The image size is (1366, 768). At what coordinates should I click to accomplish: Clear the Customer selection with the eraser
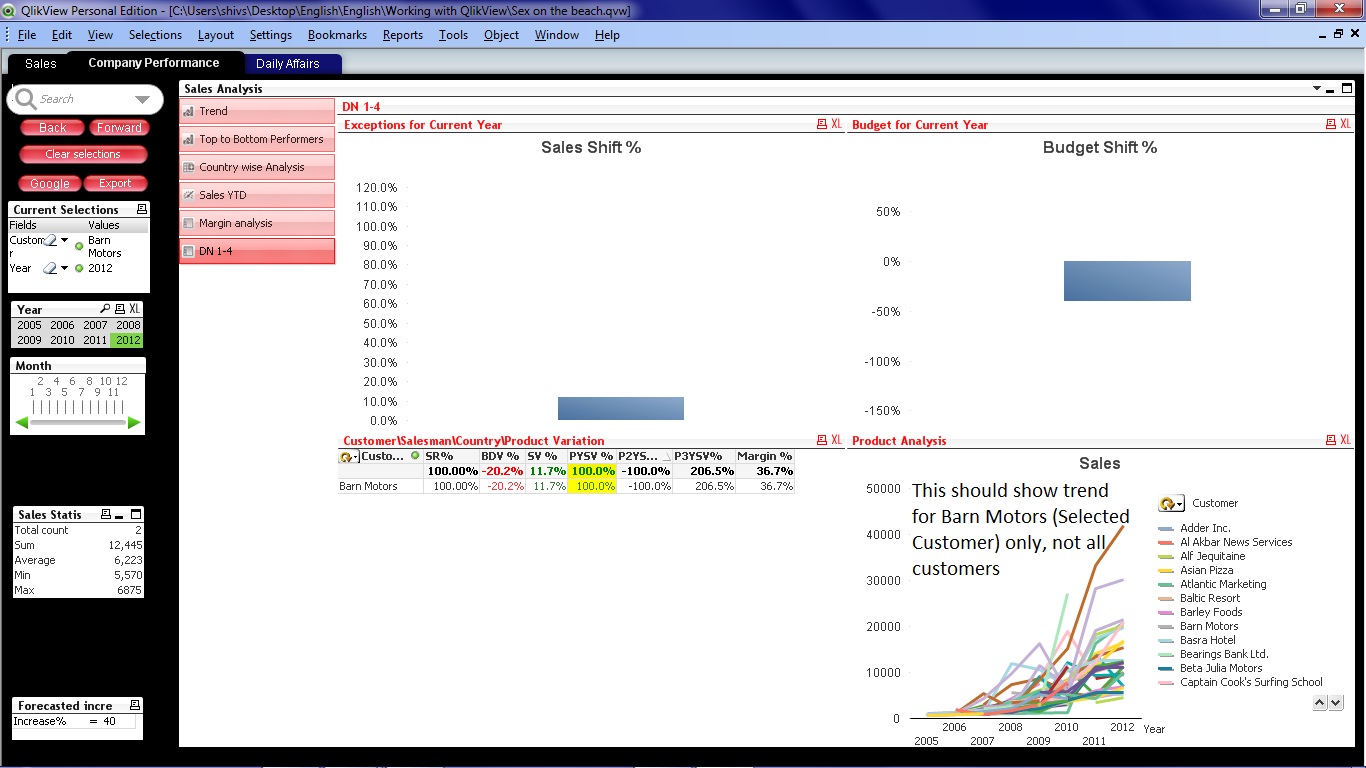coord(50,240)
